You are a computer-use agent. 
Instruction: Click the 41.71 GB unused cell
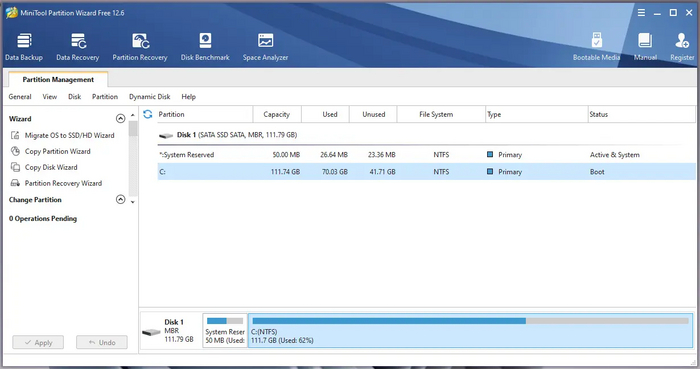[x=383, y=172]
